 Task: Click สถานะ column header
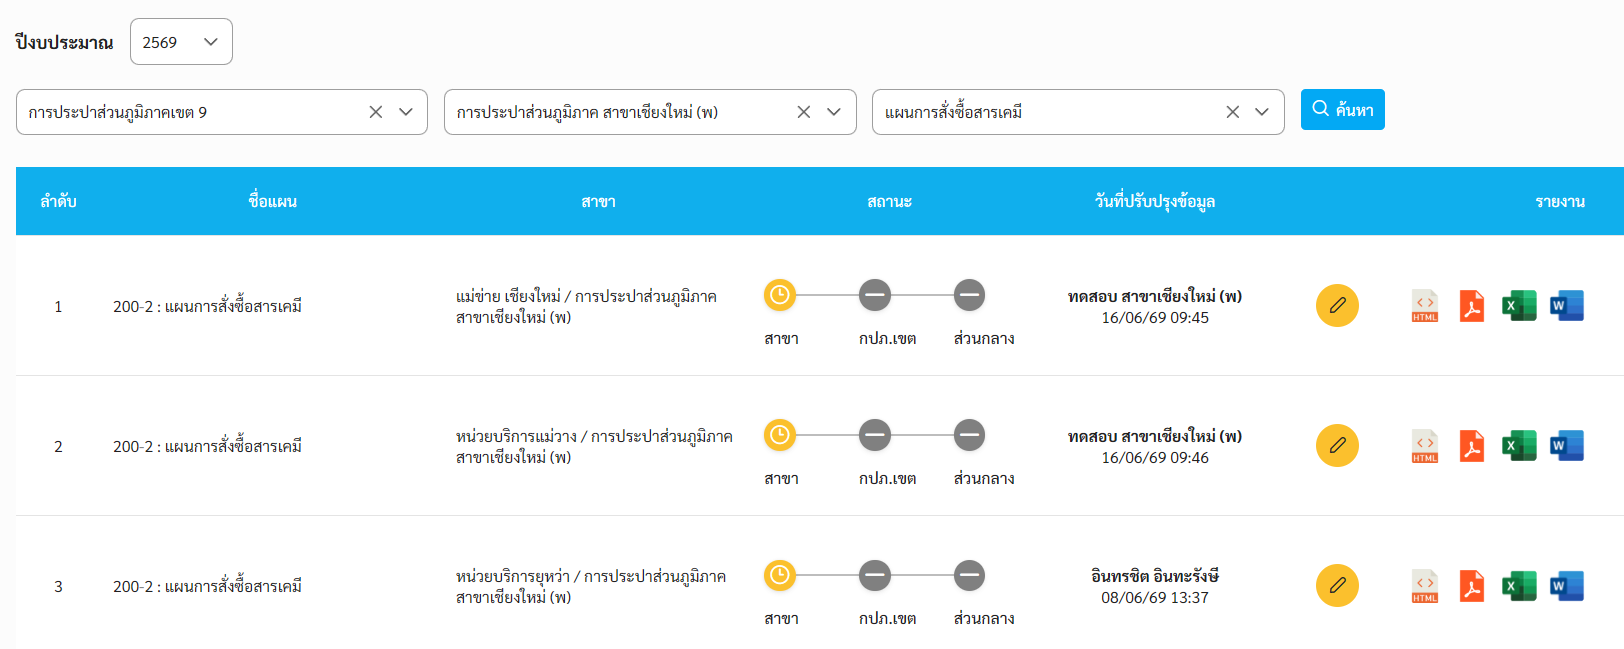point(889,201)
